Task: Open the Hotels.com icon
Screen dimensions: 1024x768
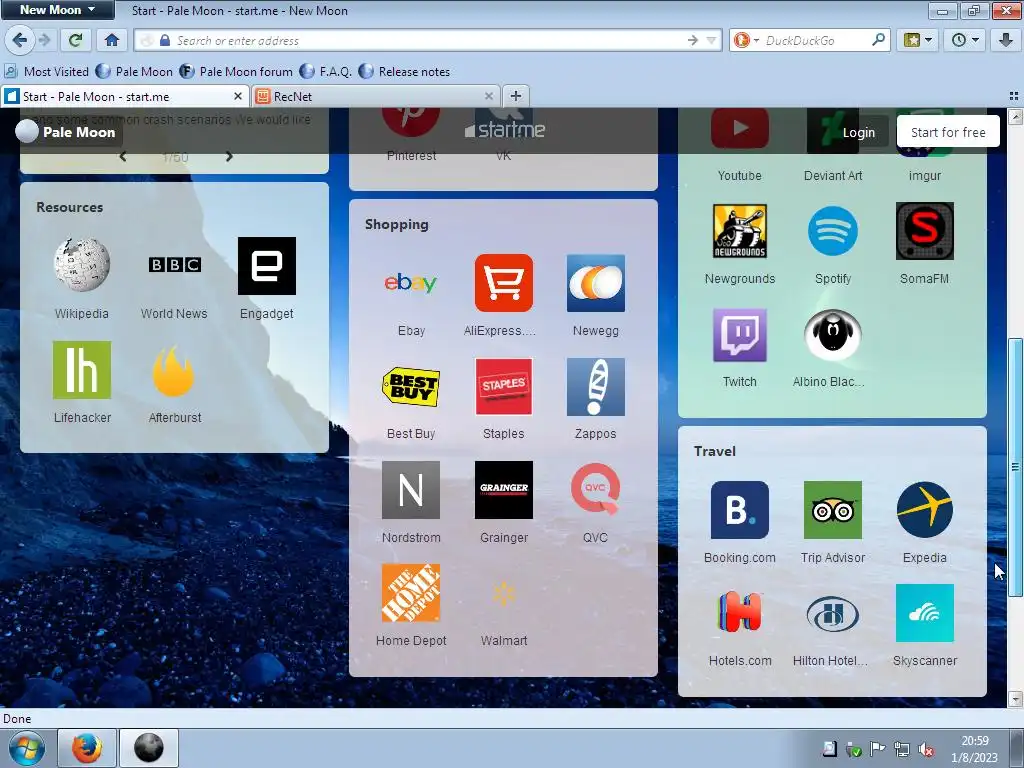Action: pos(739,613)
